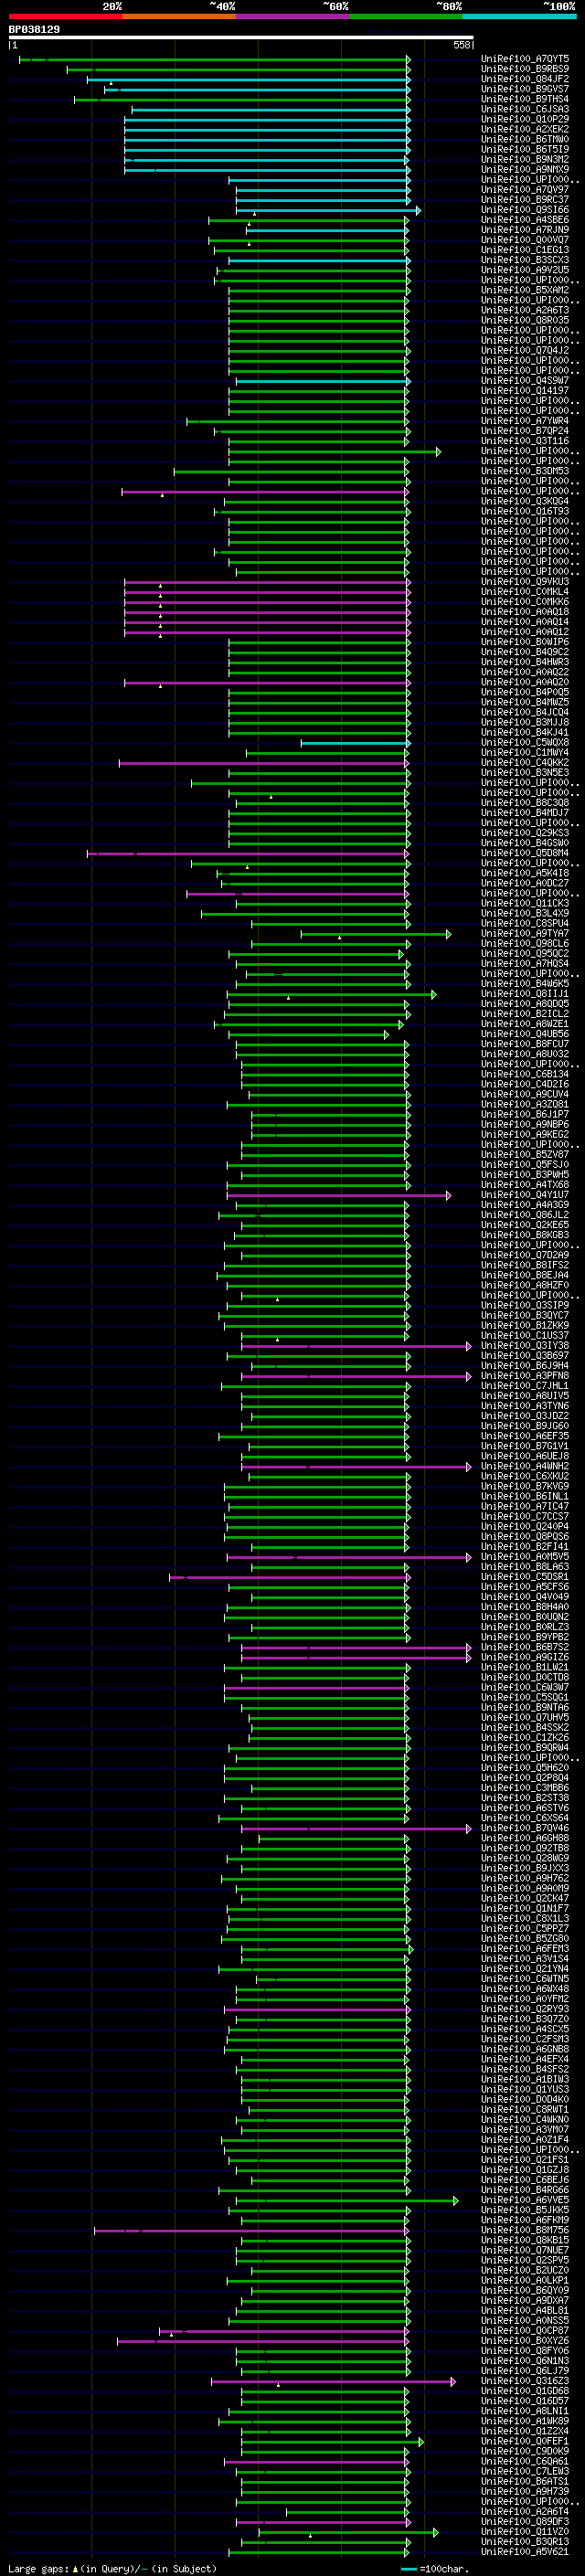Click short cyan bar for C5WQX8

pyautogui.click(x=355, y=743)
